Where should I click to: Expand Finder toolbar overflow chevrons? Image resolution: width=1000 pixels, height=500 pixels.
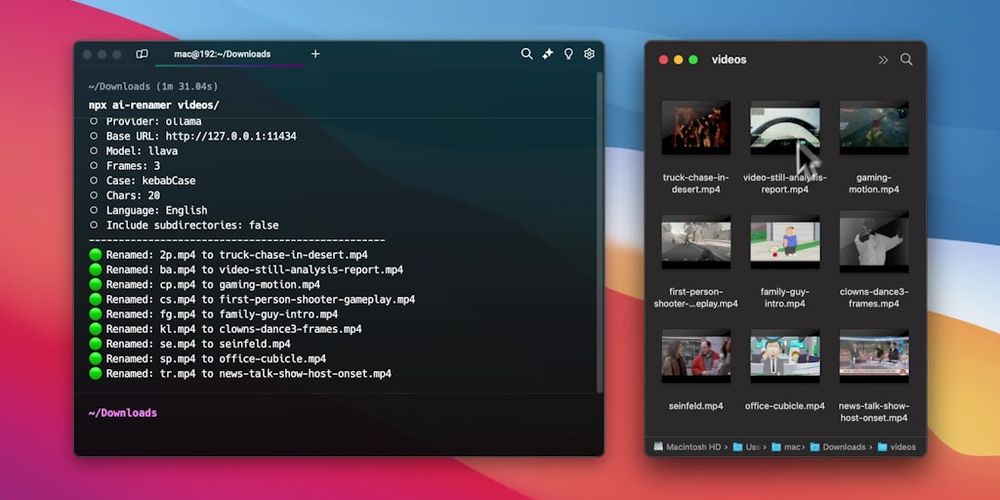tap(883, 60)
